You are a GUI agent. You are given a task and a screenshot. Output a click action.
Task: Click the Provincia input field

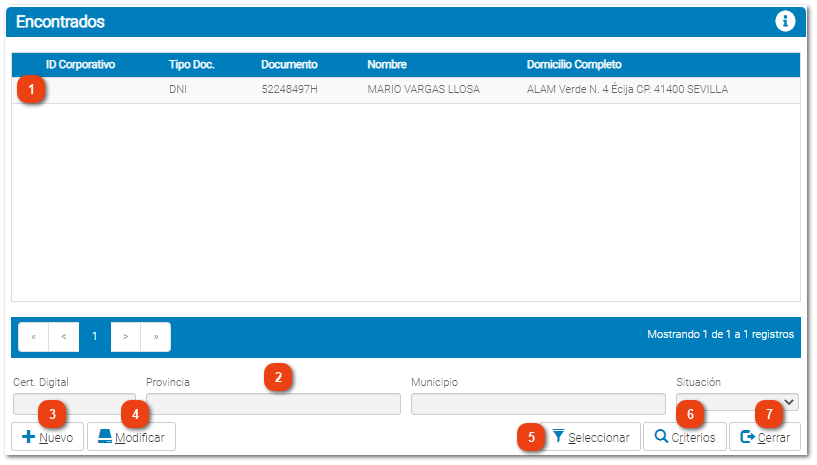[274, 404]
